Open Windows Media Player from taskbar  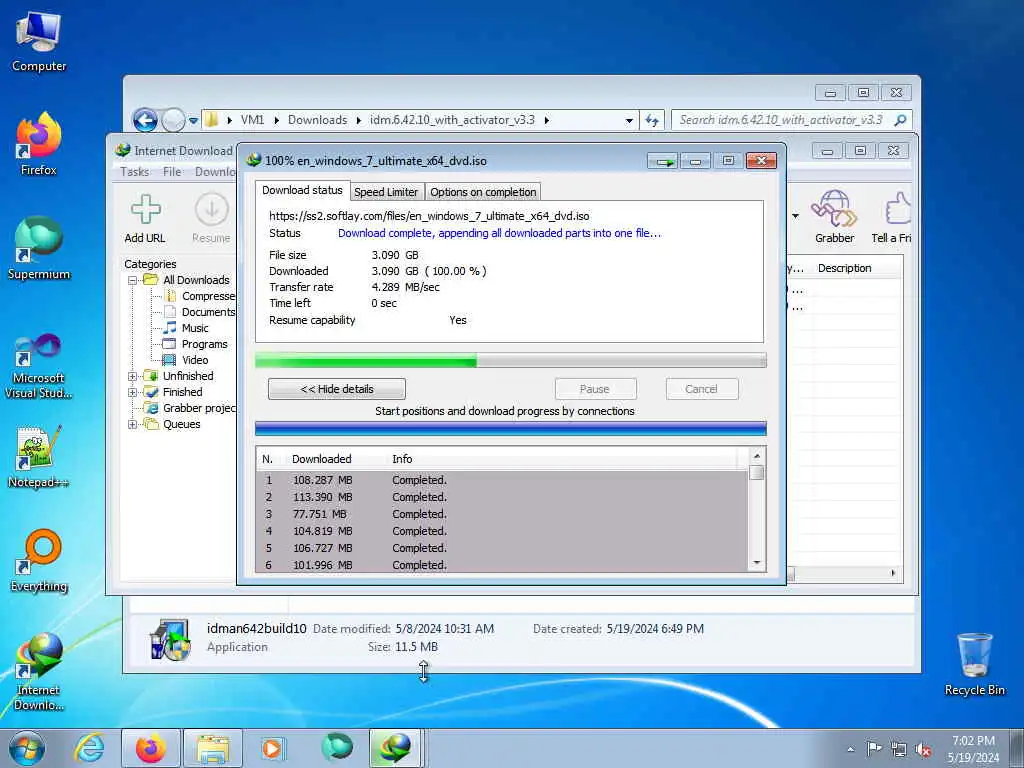pyautogui.click(x=272, y=748)
